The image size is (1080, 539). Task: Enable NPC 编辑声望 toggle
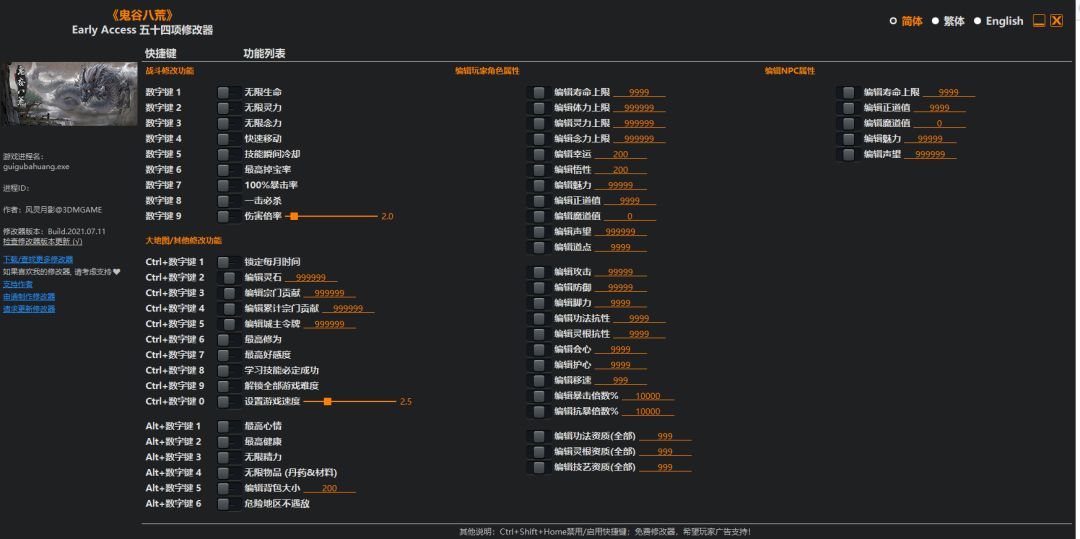click(x=849, y=154)
